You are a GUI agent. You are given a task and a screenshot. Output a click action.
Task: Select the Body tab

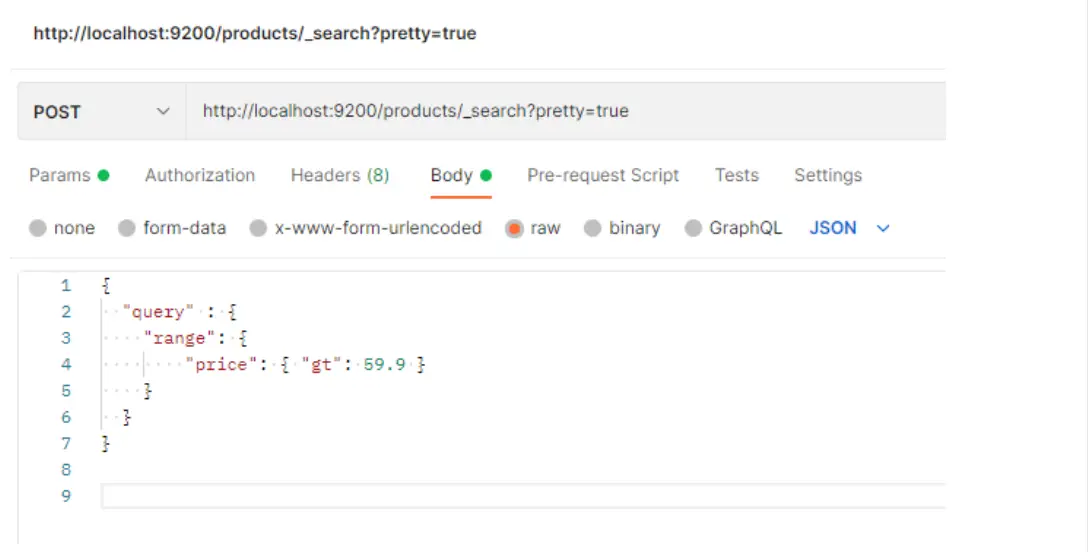pos(451,175)
